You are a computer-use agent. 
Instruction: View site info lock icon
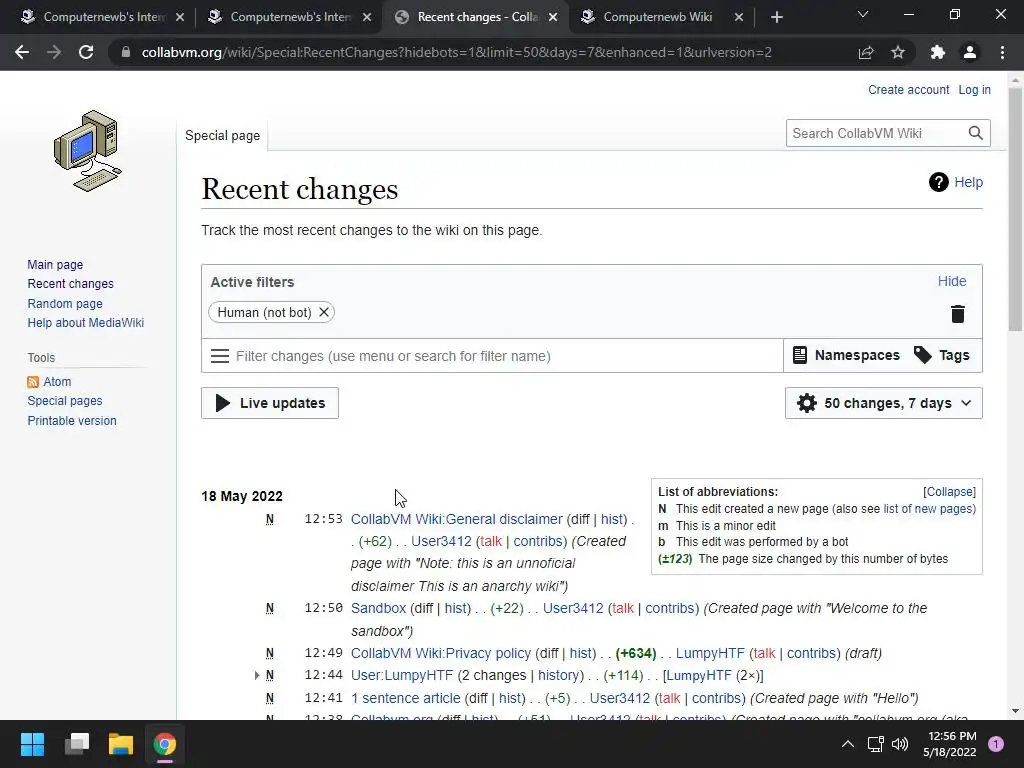pos(125,52)
